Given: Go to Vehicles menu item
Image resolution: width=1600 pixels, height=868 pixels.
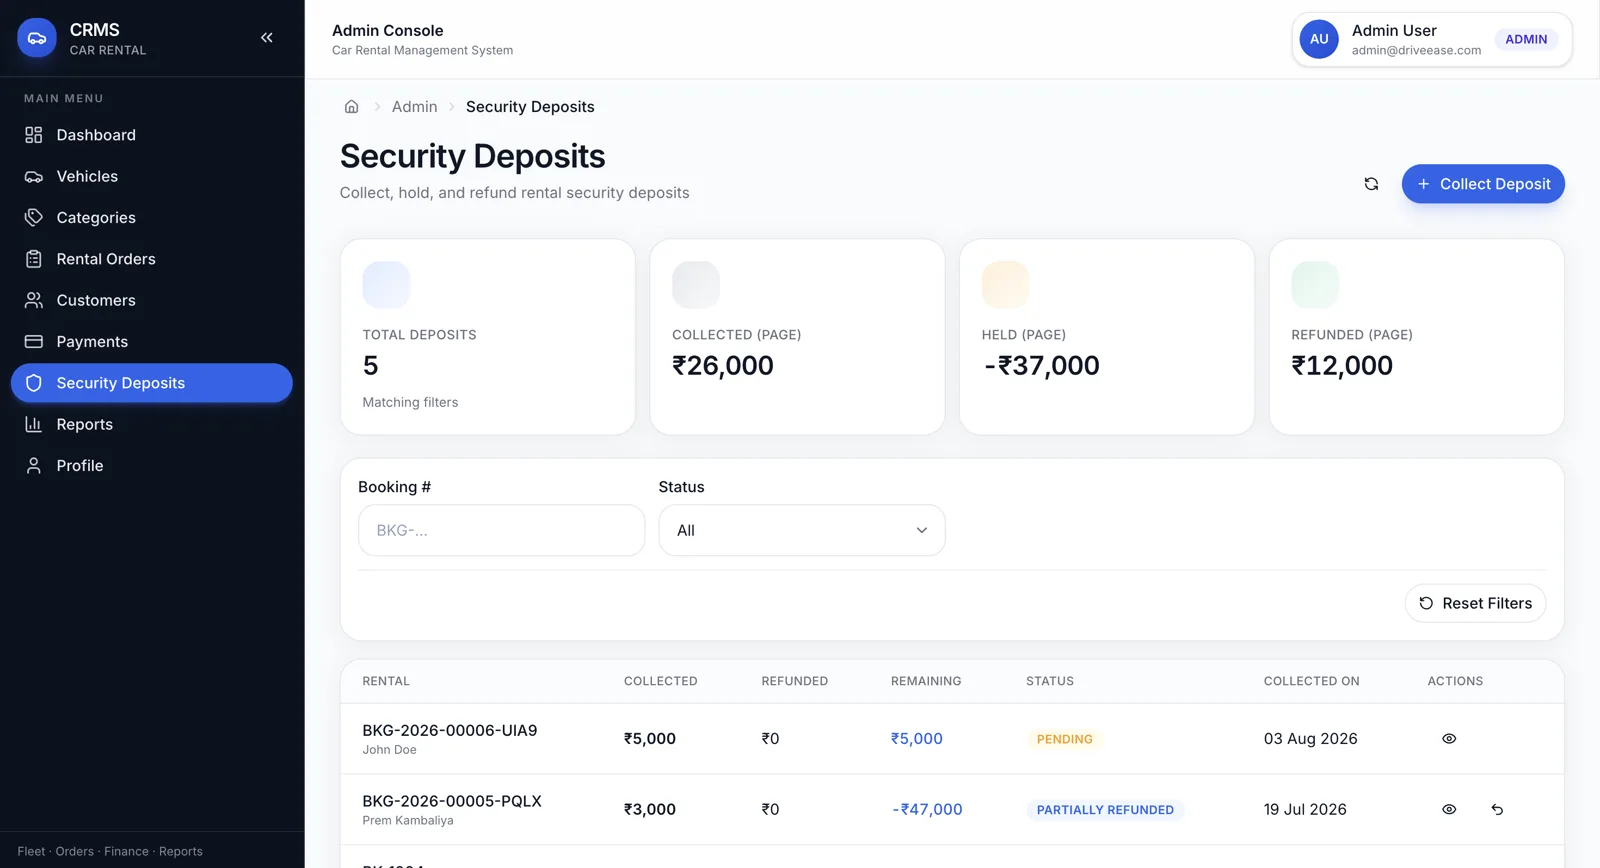Looking at the screenshot, I should pyautogui.click(x=152, y=176).
